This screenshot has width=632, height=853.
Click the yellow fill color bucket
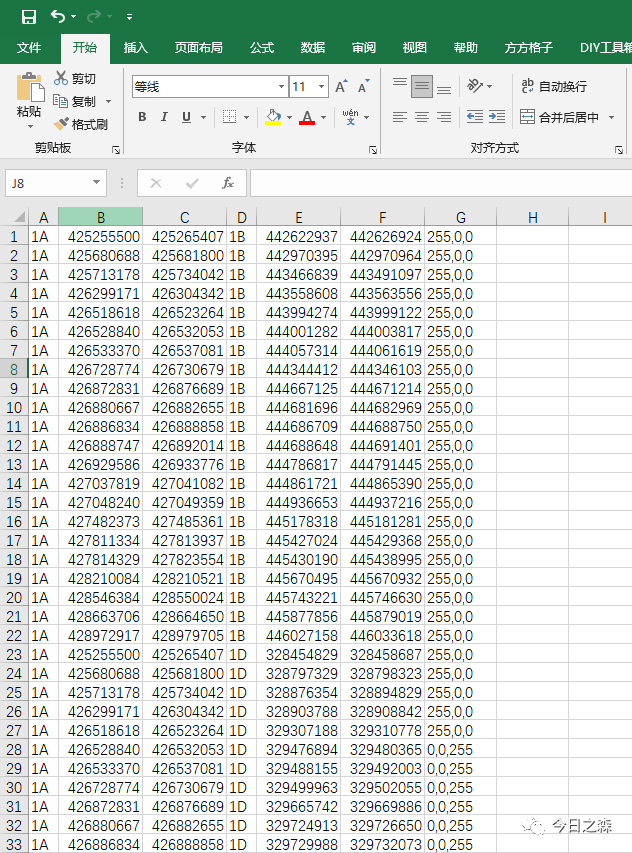[273, 117]
